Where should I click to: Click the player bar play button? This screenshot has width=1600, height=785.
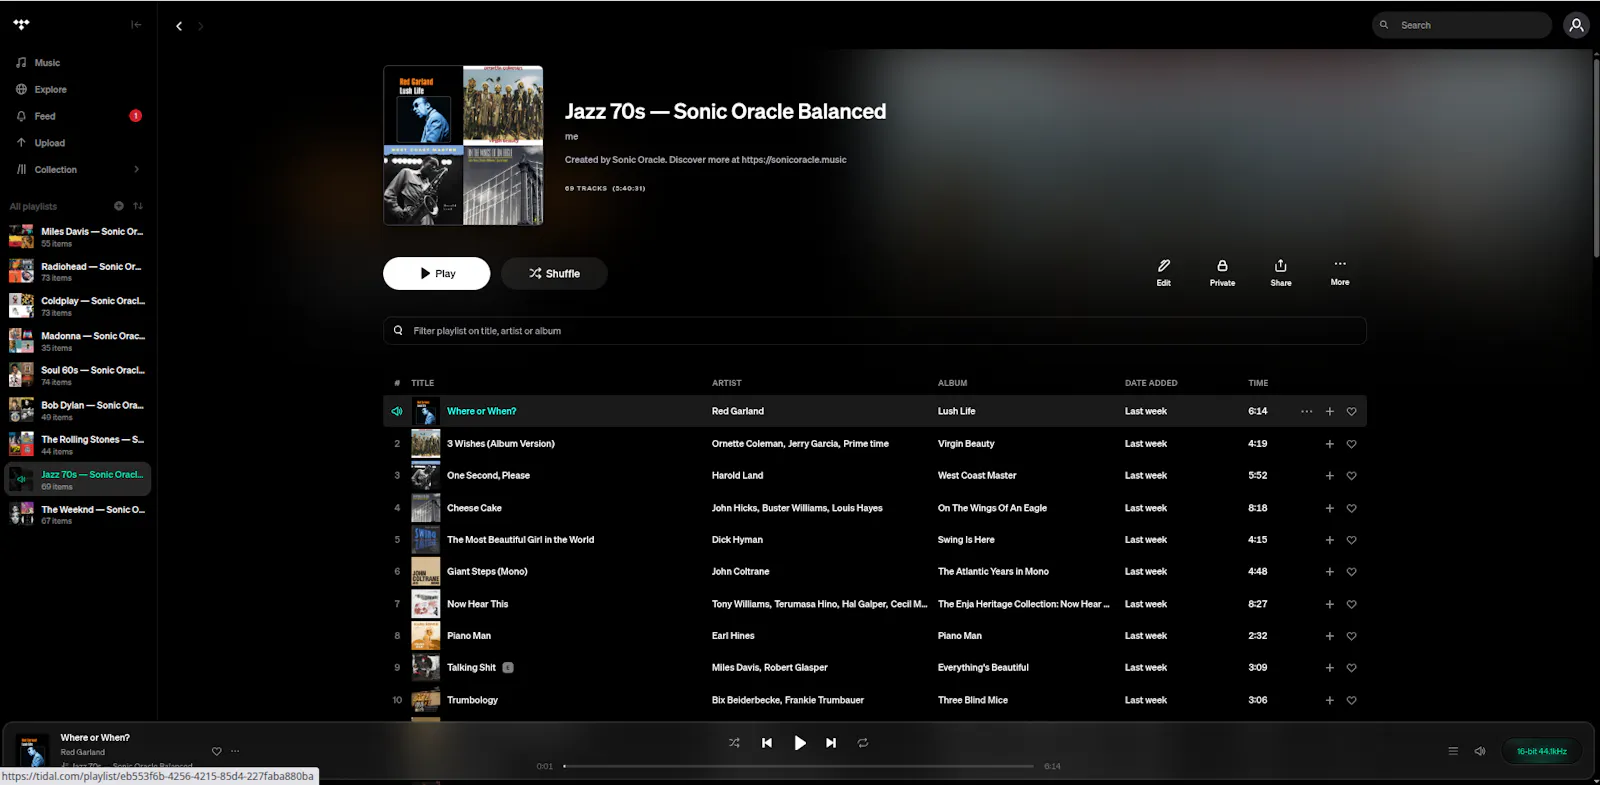(799, 743)
